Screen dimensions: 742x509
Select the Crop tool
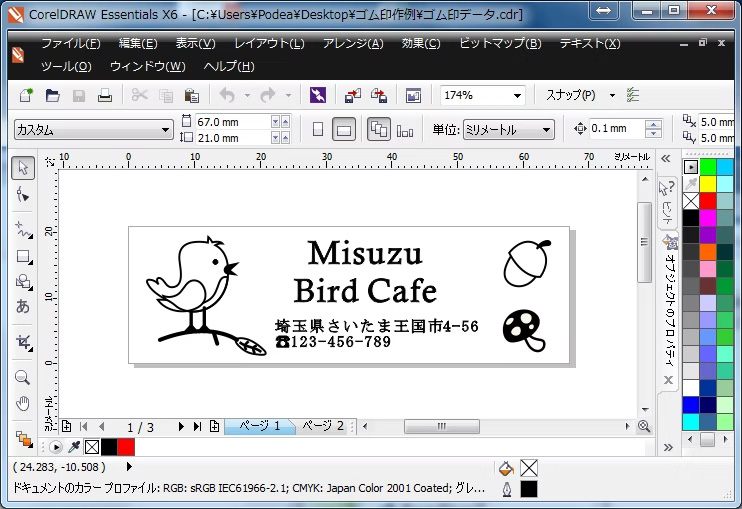tap(23, 342)
